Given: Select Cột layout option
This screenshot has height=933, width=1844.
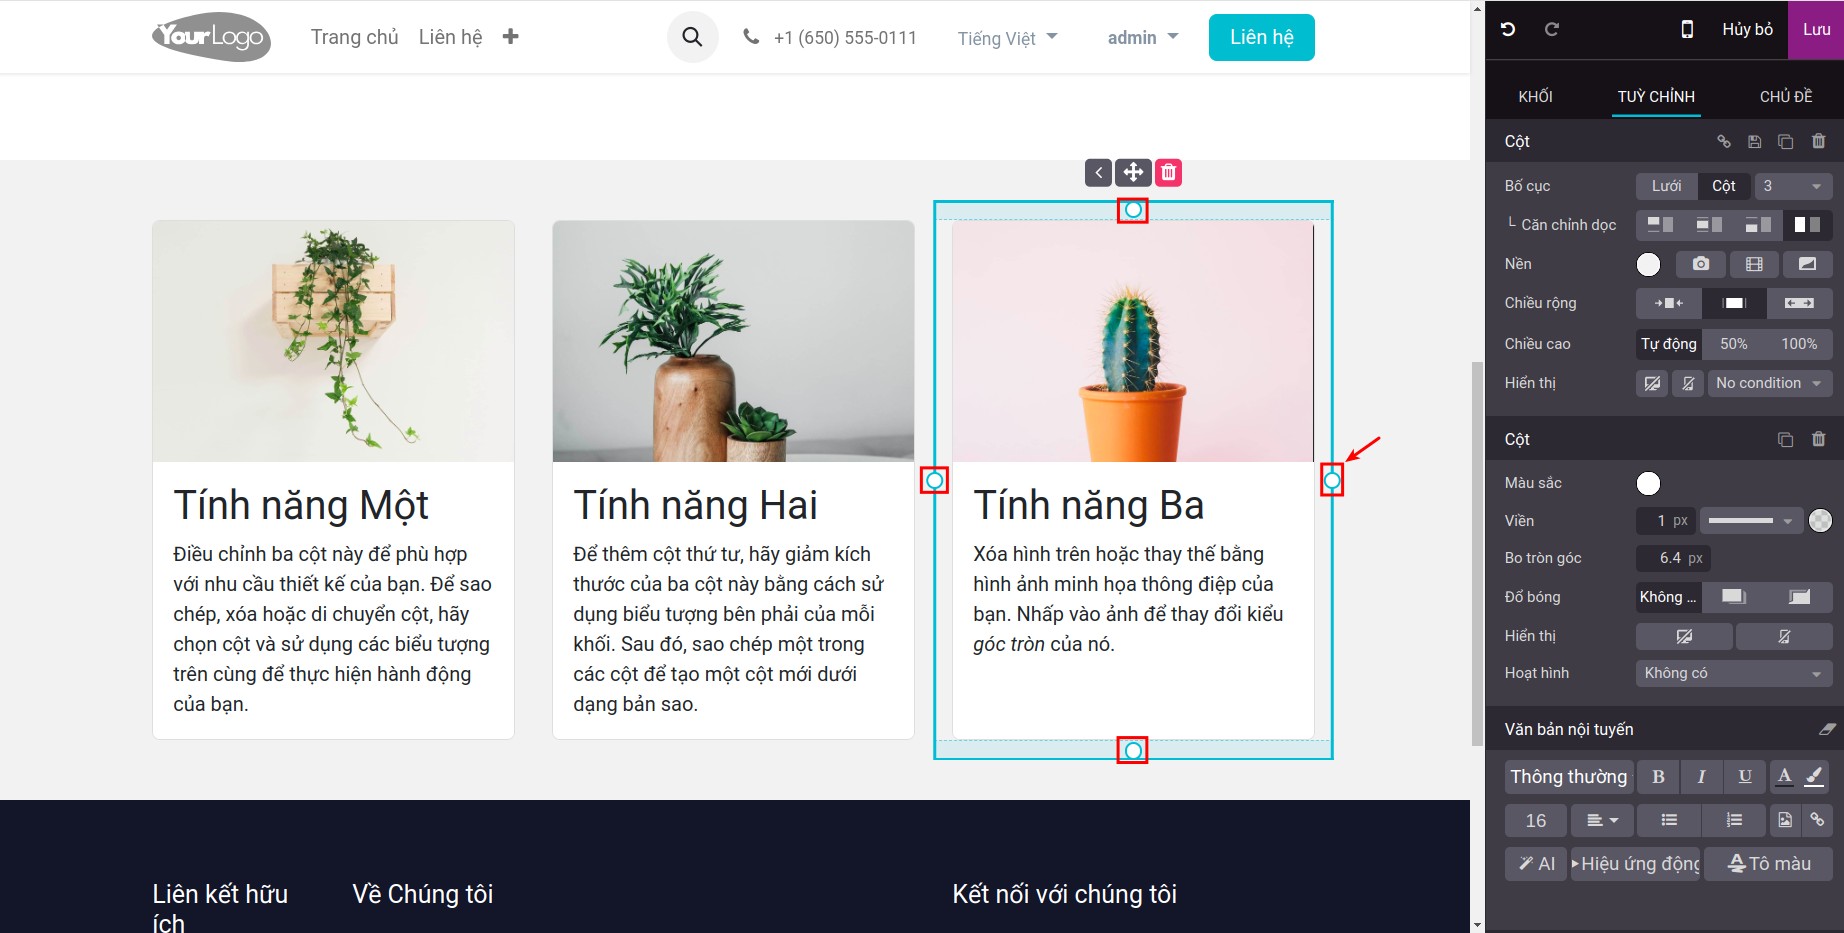Looking at the screenshot, I should (x=1724, y=186).
